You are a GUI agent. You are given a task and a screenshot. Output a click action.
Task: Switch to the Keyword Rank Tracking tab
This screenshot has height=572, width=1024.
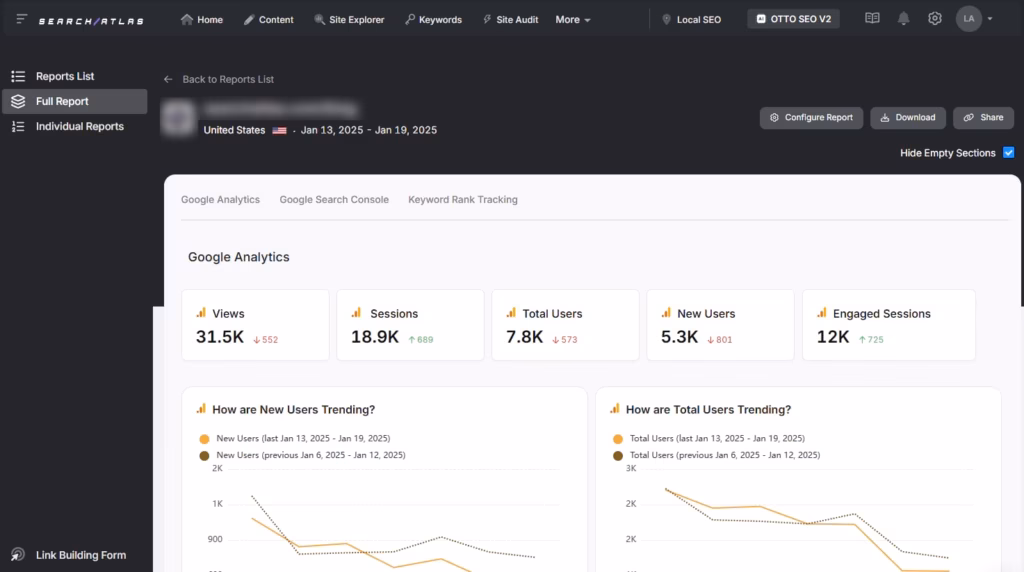[x=463, y=200]
